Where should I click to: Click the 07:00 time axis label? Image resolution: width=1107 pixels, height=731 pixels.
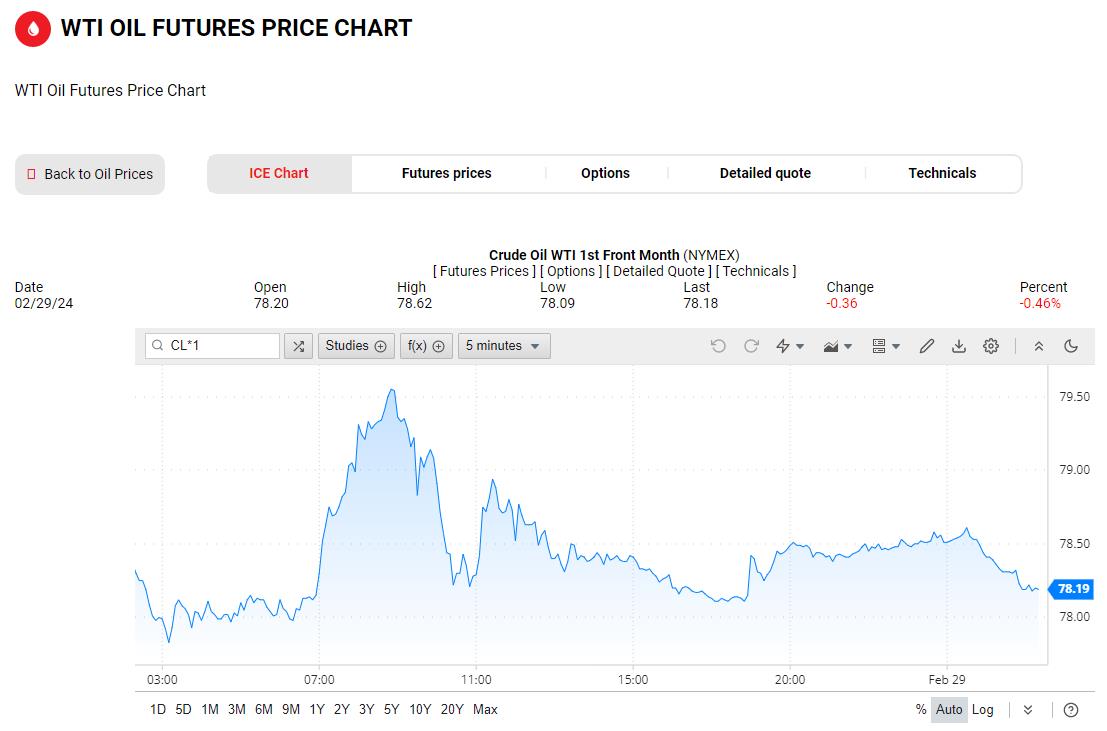click(x=319, y=680)
